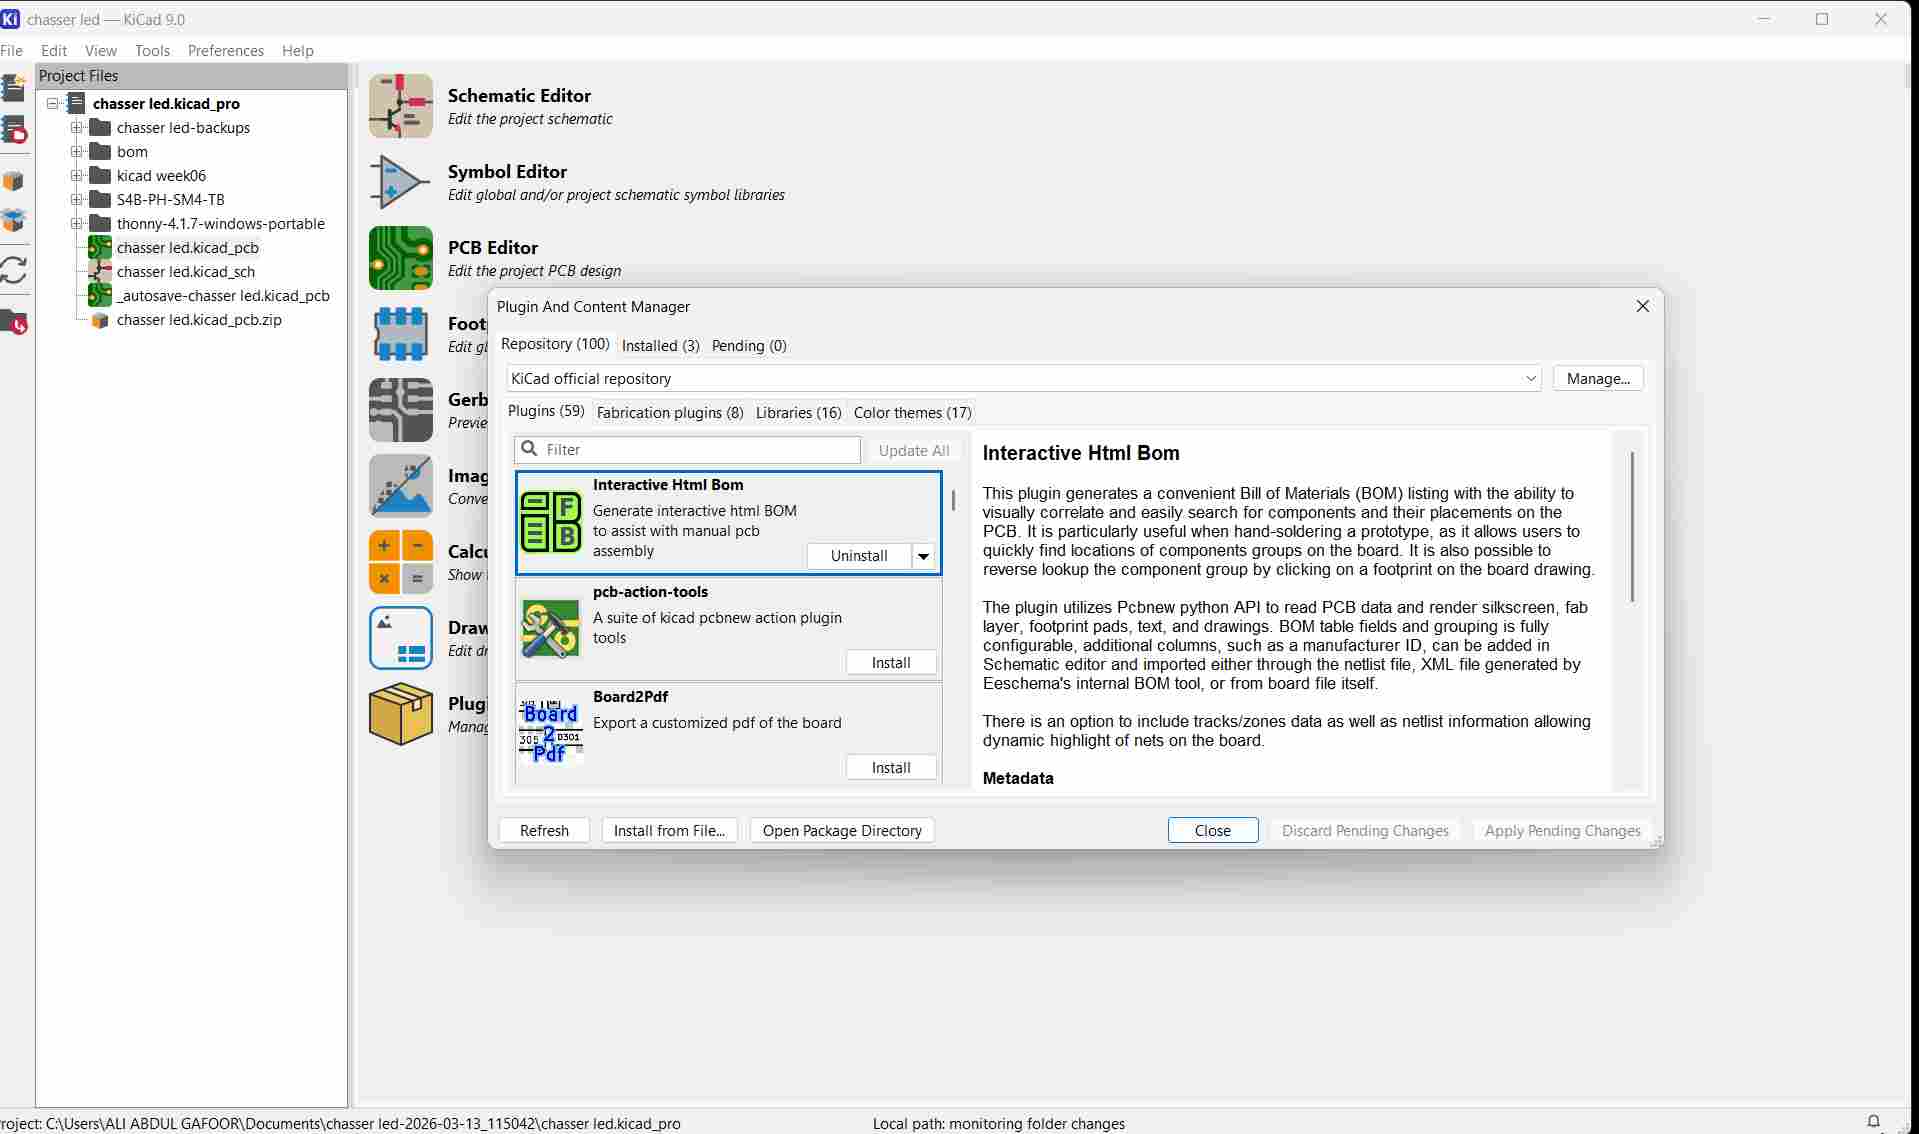1919x1134 pixels.
Task: Click the Manage... button
Action: 1598,379
